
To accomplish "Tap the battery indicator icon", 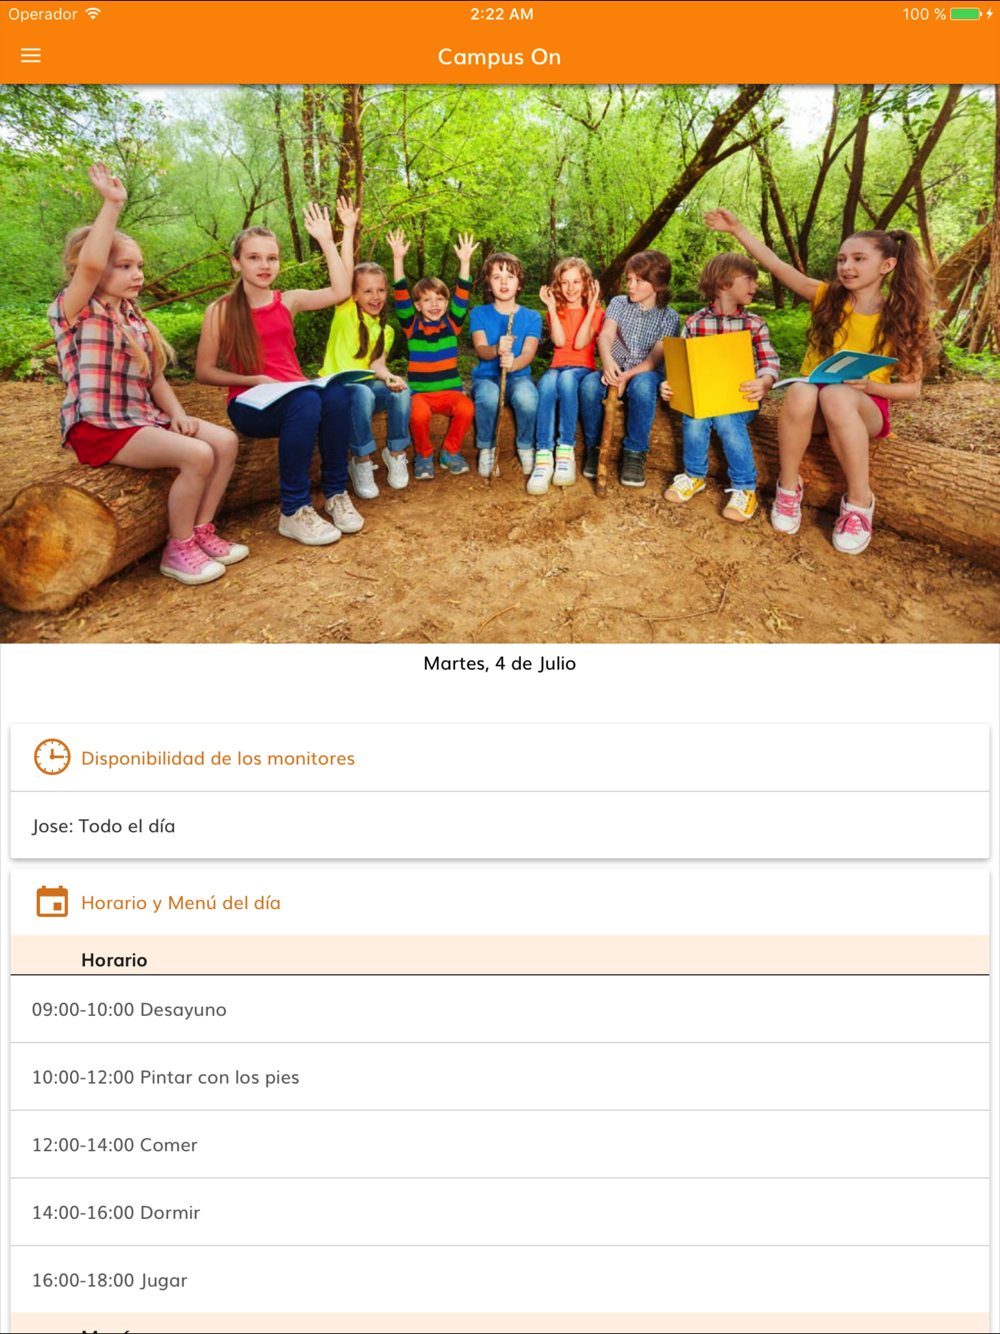I will pos(966,14).
